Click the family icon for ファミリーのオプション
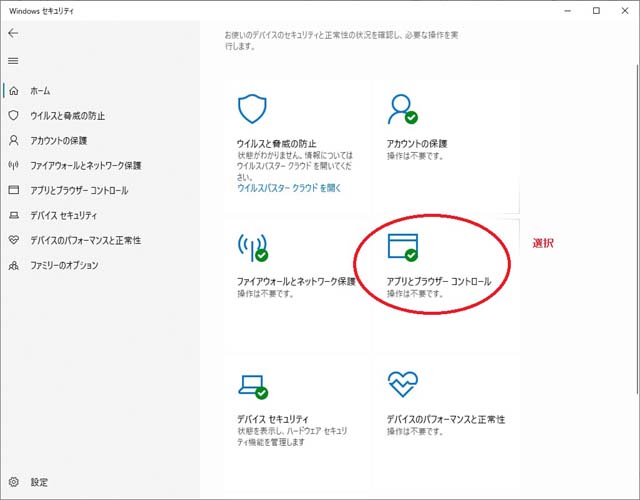Screen dimensions: 640x500 [14, 266]
